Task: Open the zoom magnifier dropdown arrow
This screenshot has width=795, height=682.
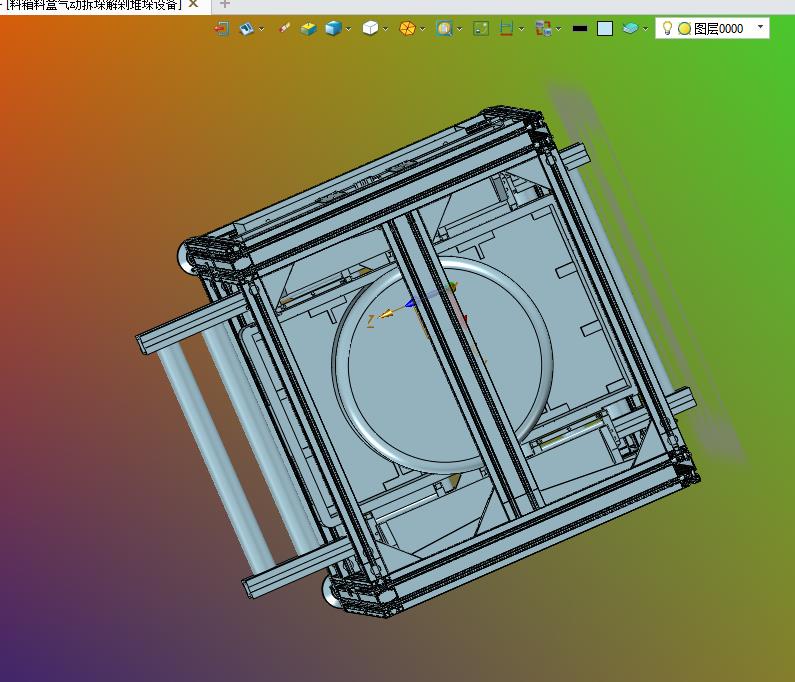Action: [x=459, y=29]
